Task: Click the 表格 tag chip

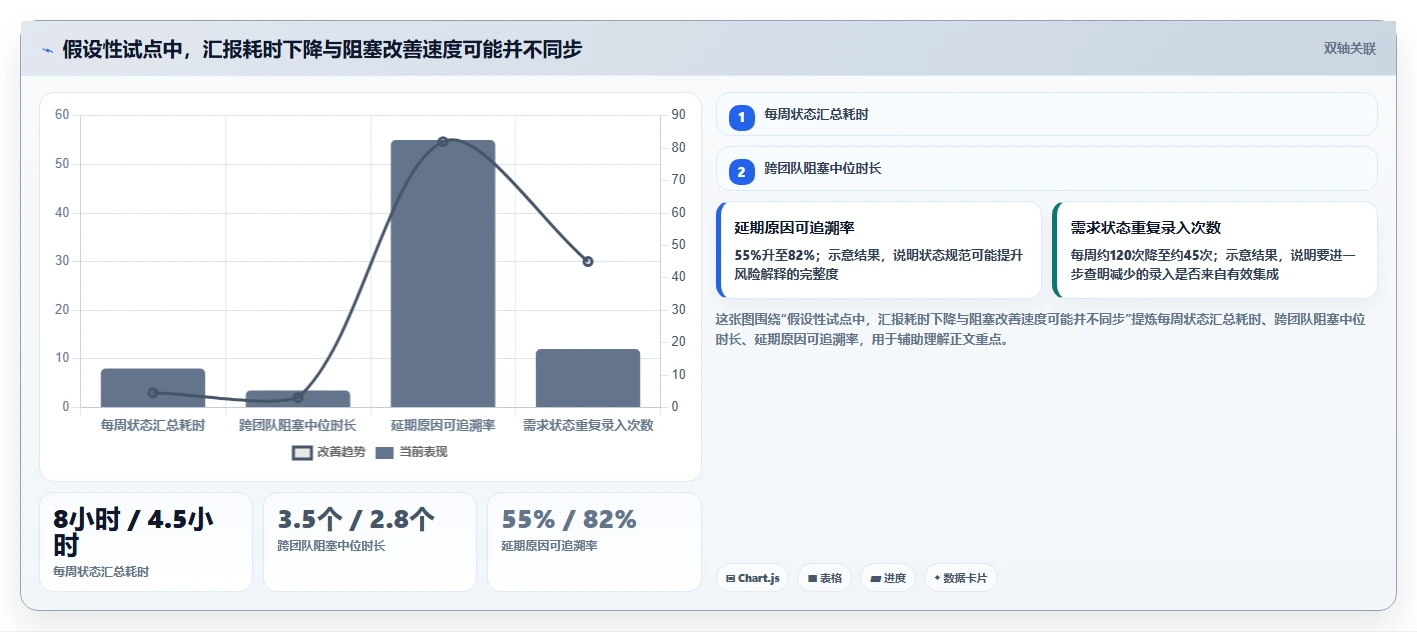Action: point(824,578)
